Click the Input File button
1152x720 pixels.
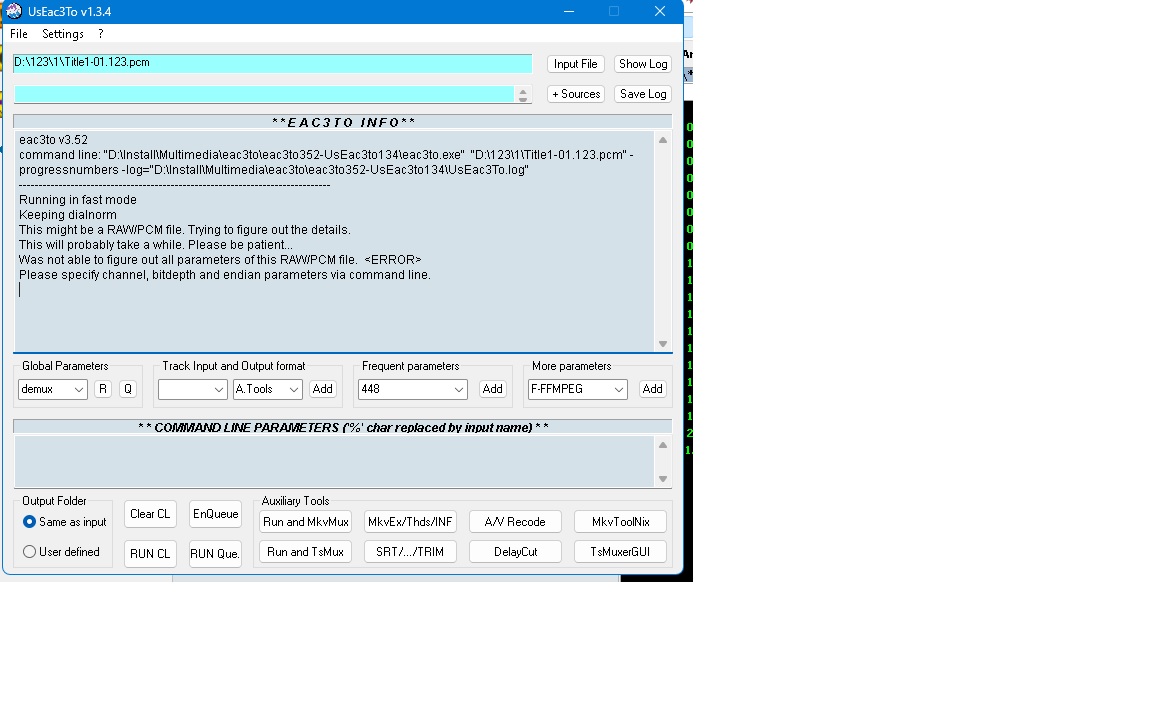coord(575,64)
